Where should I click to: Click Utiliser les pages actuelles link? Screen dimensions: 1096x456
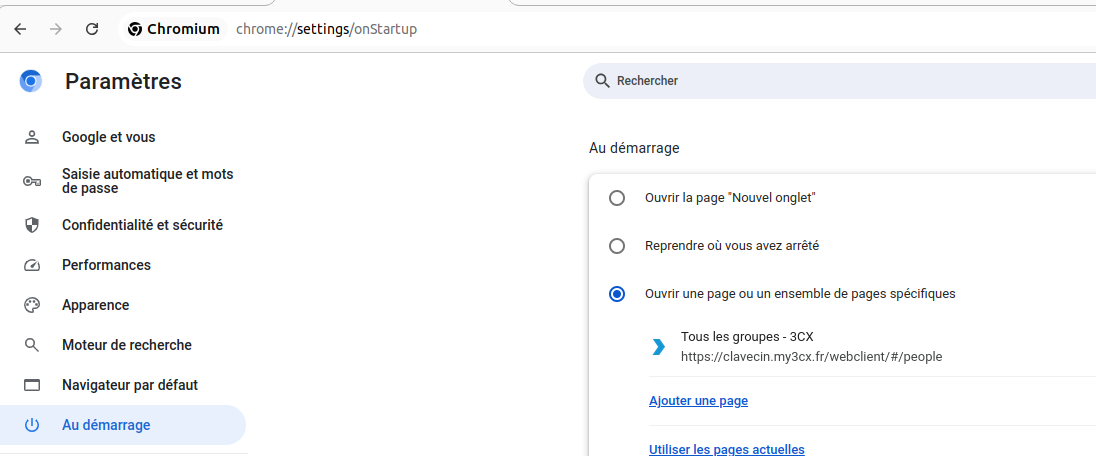tap(726, 449)
